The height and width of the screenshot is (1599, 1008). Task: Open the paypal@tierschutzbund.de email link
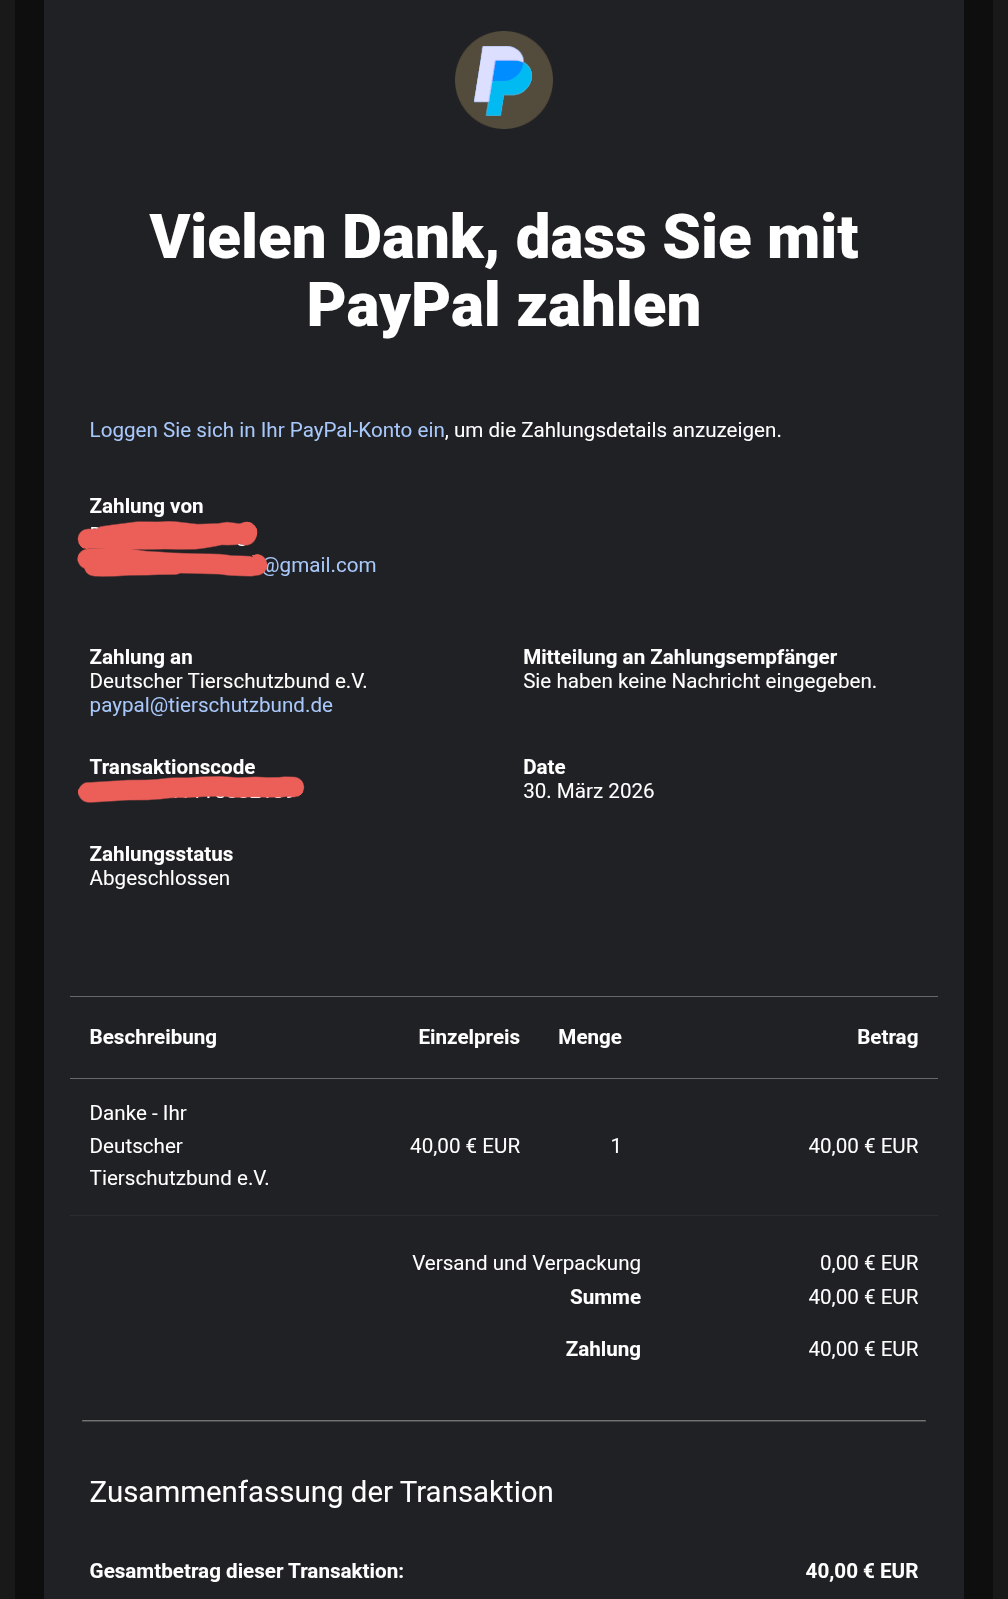coord(211,705)
